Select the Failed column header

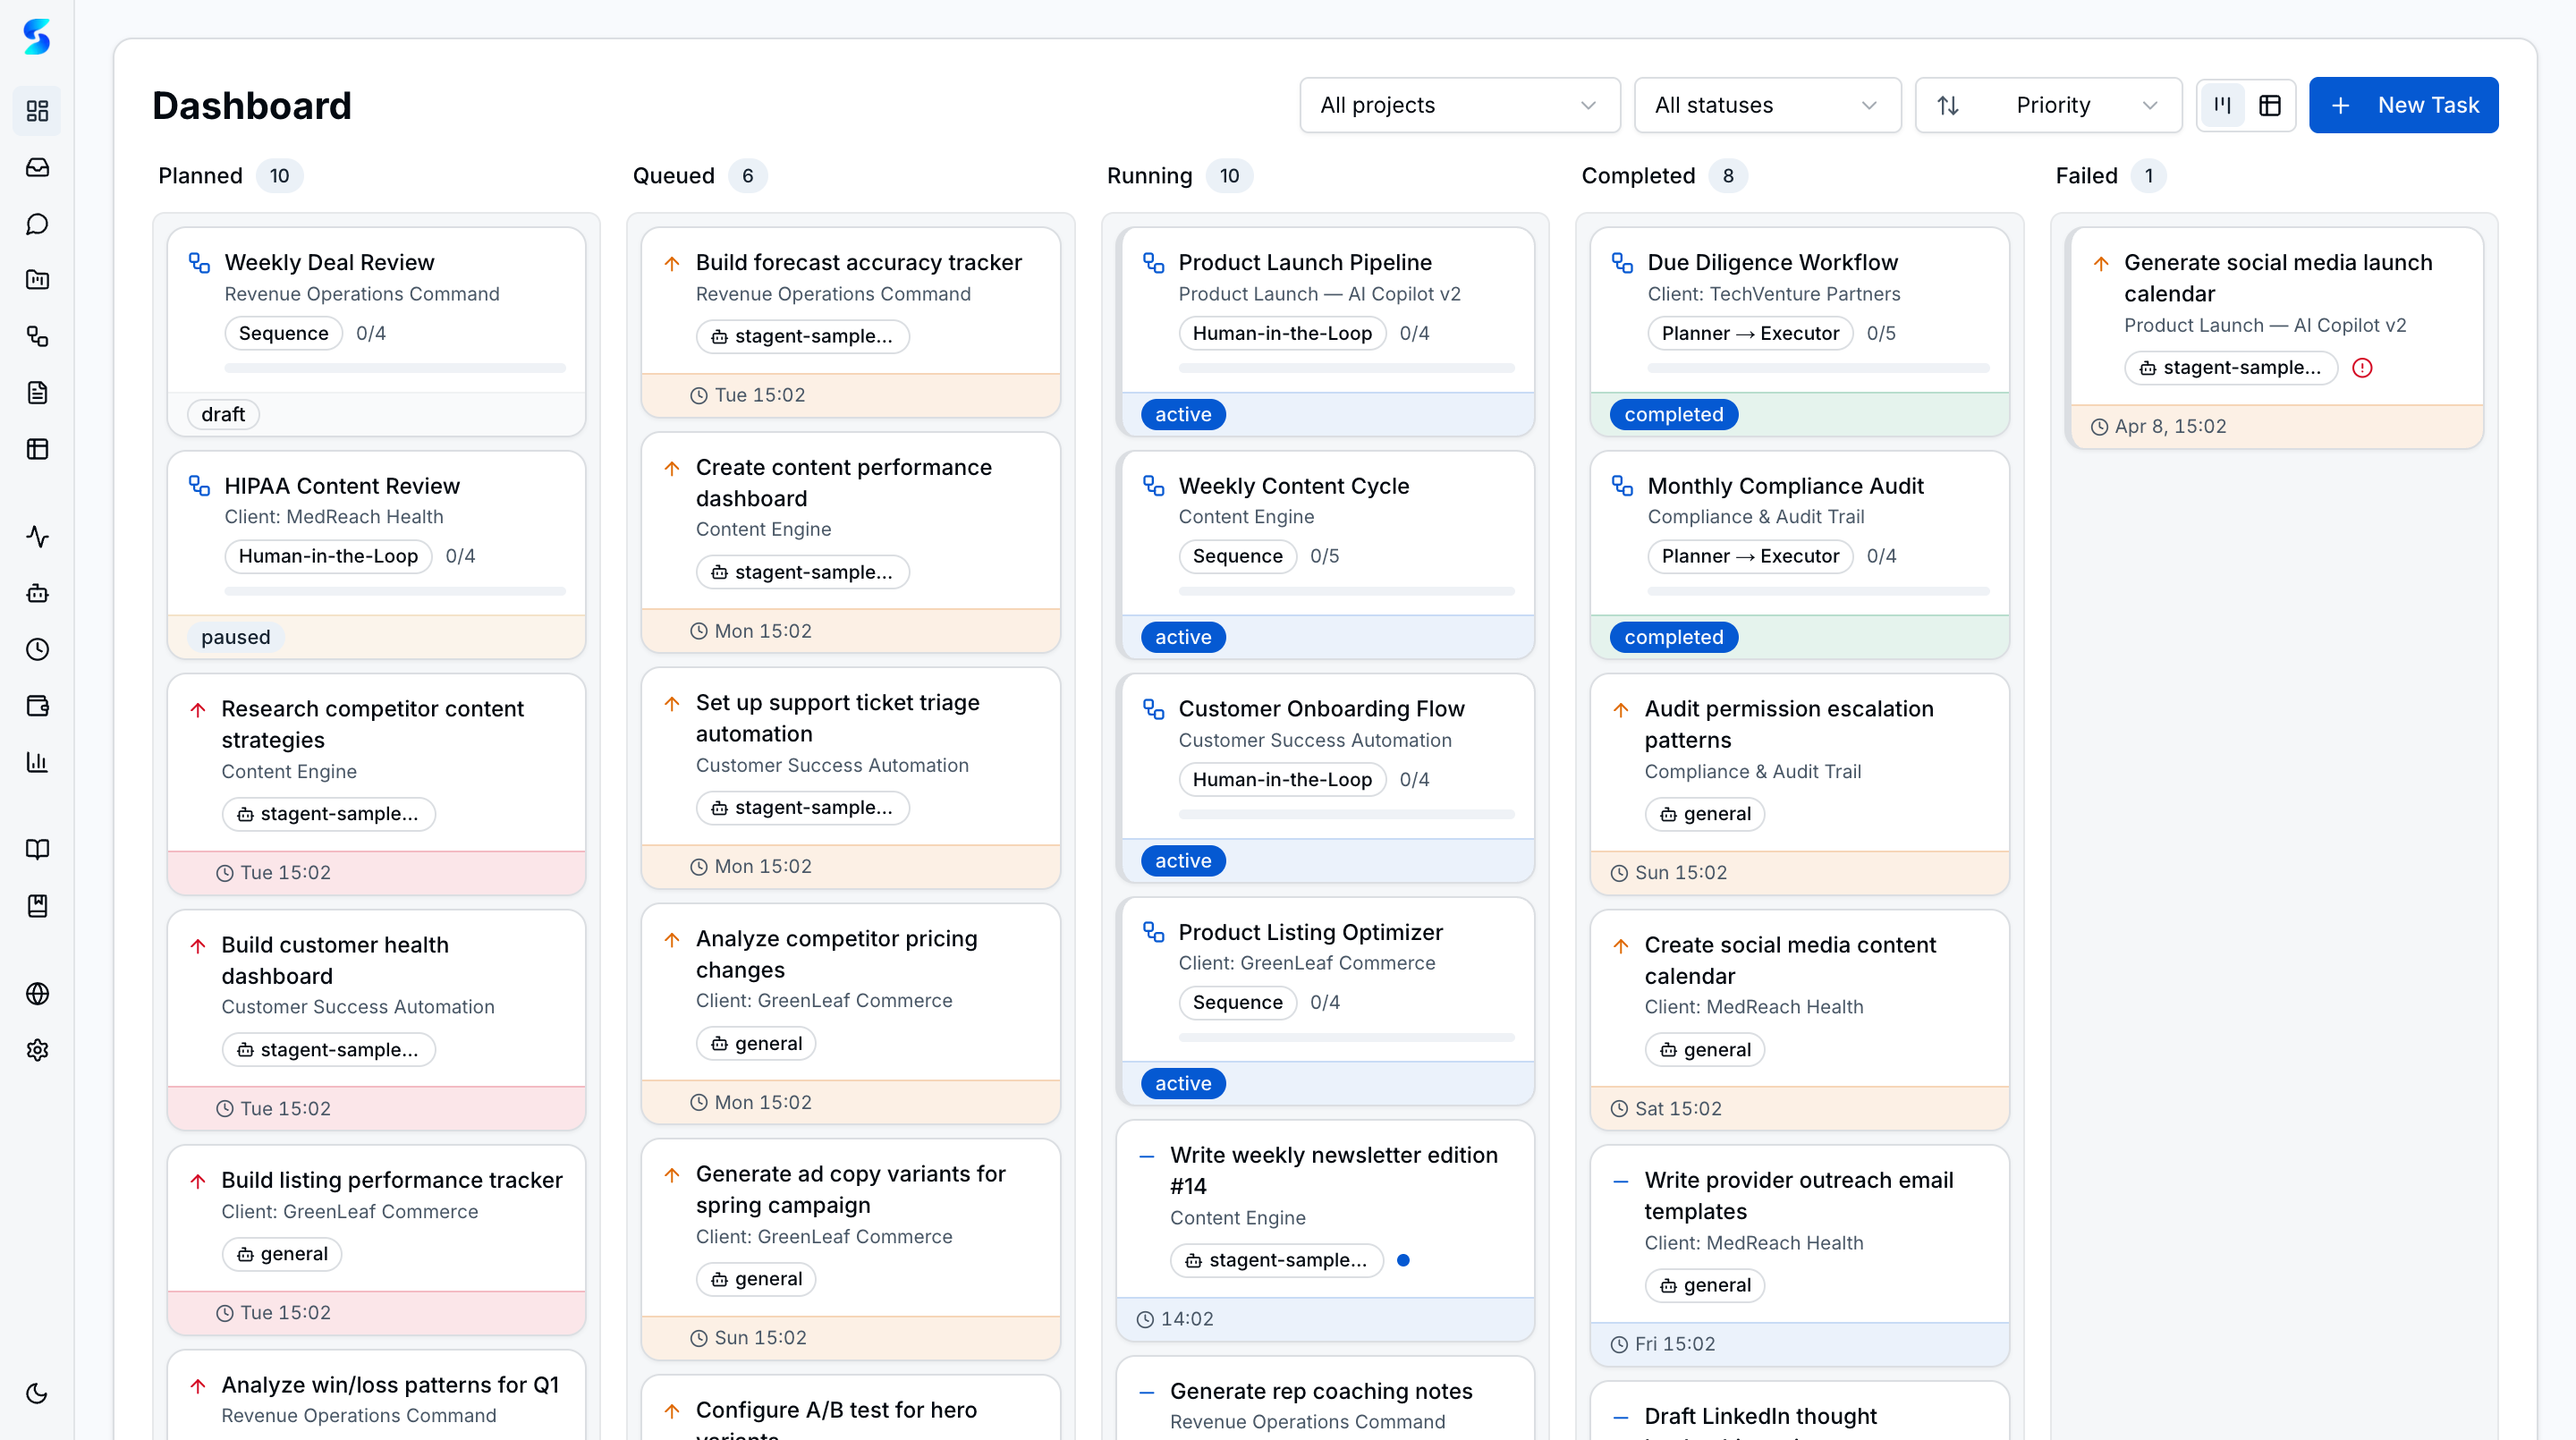(x=2086, y=176)
